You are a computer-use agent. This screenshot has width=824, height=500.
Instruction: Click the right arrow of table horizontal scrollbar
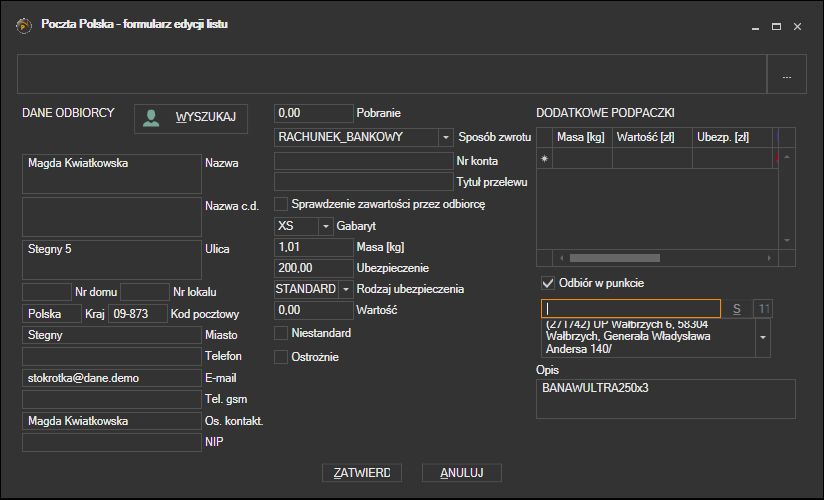pyautogui.click(x=769, y=258)
